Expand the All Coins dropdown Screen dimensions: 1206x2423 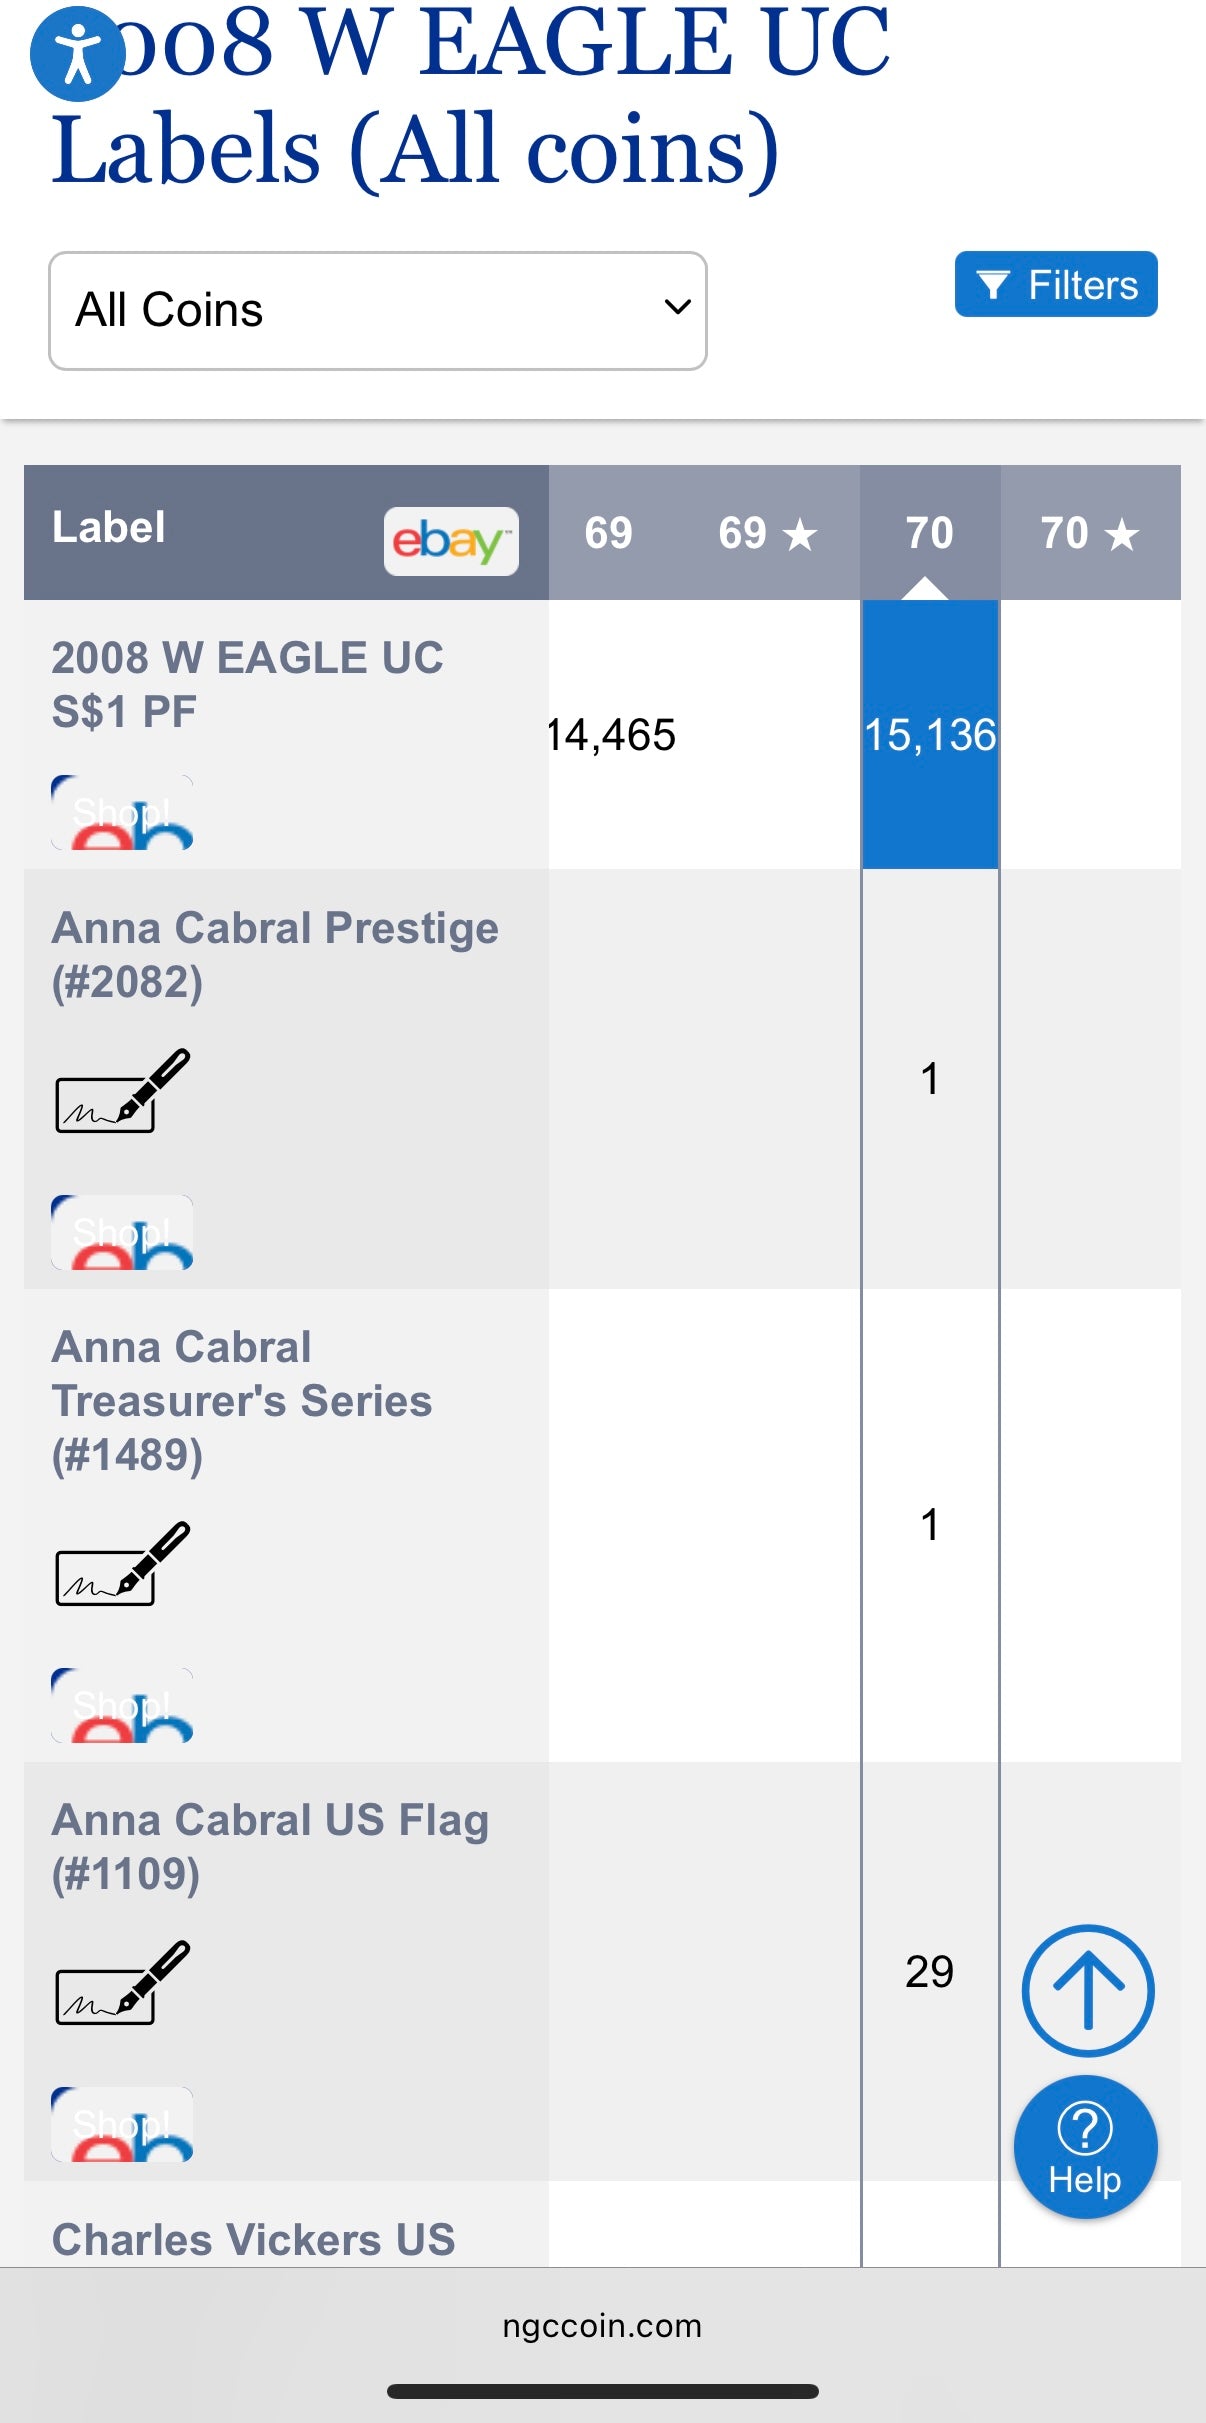(377, 311)
